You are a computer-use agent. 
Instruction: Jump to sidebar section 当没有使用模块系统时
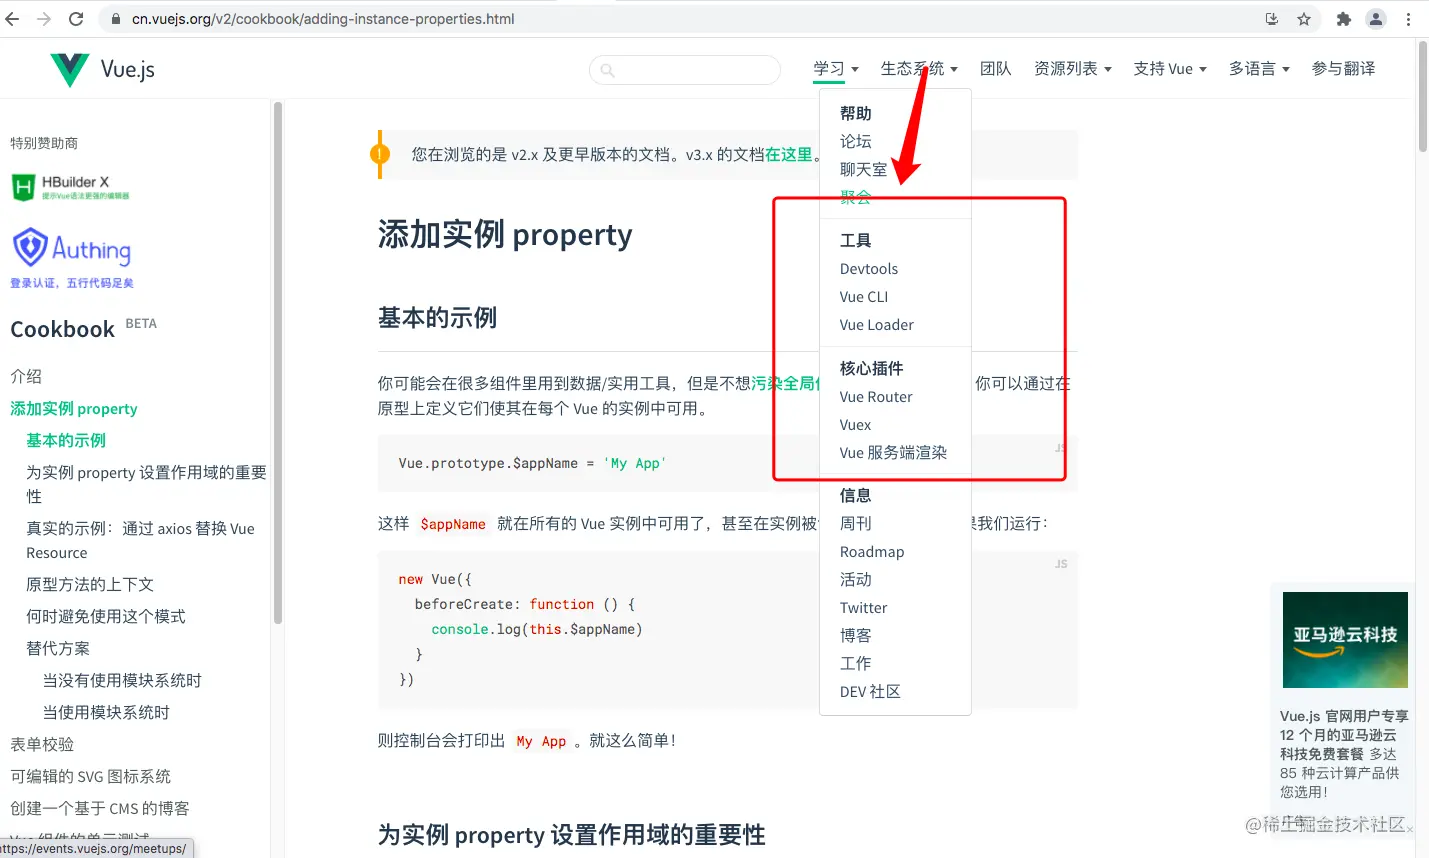click(122, 681)
